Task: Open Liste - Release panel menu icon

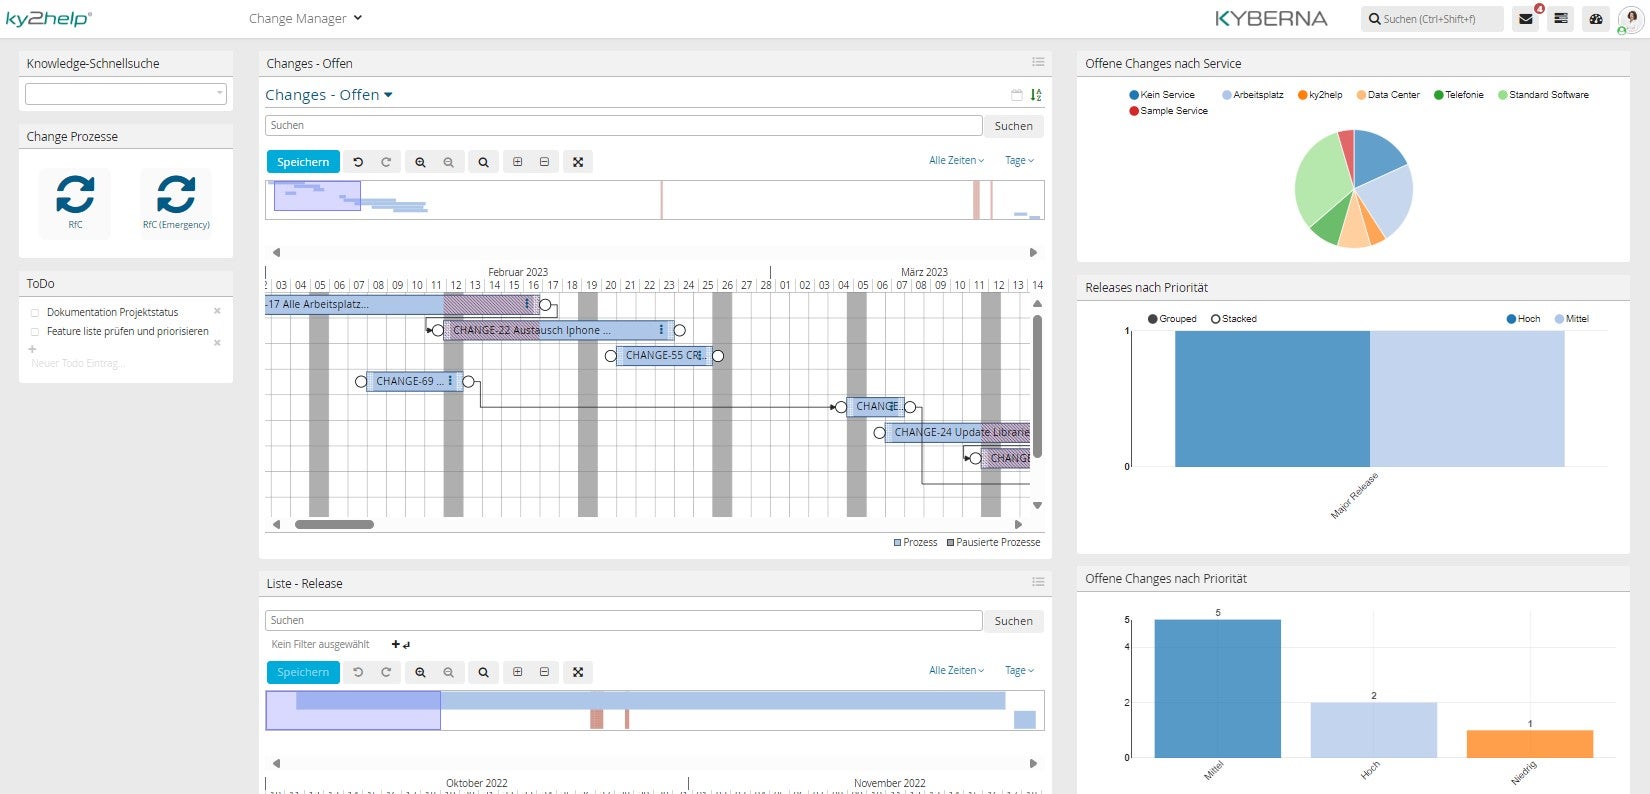Action: tap(1038, 582)
